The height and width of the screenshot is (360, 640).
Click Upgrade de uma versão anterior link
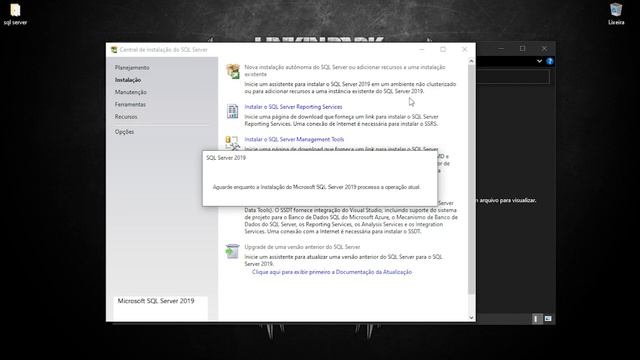click(x=302, y=247)
